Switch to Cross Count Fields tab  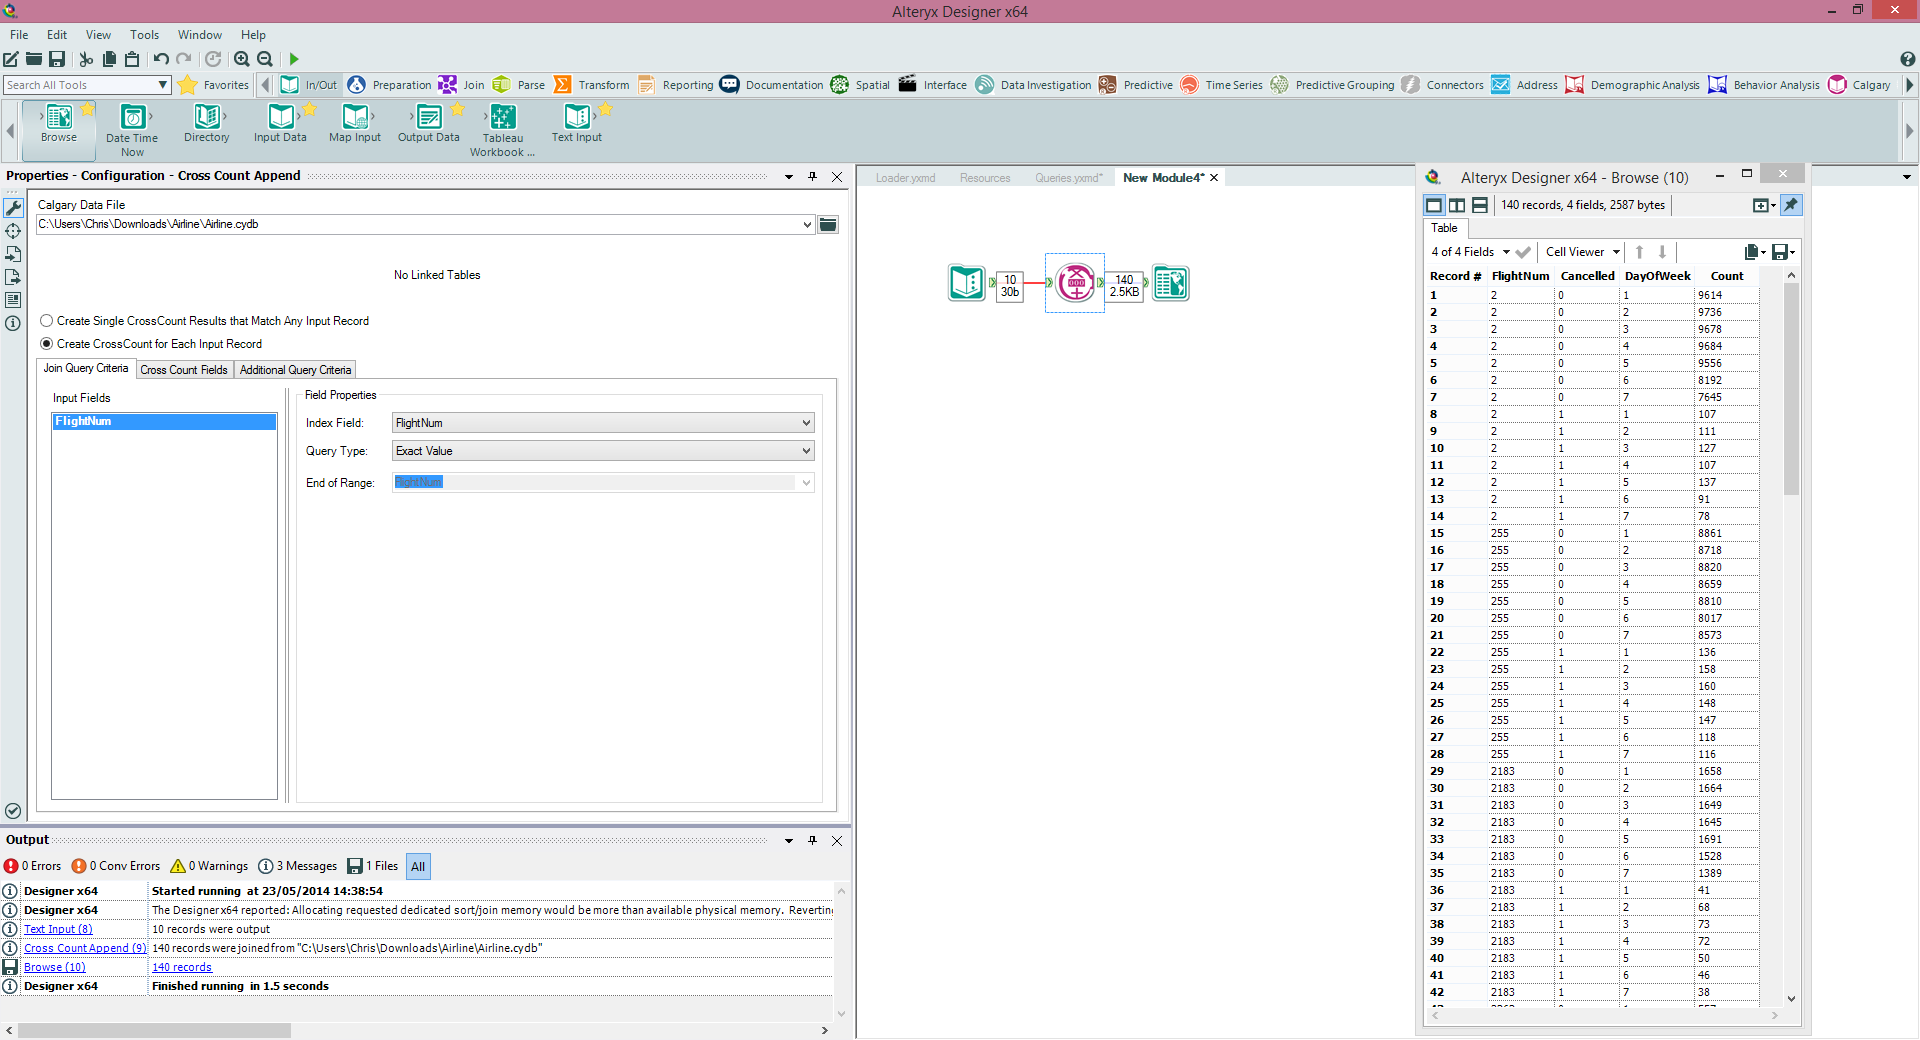tap(184, 370)
